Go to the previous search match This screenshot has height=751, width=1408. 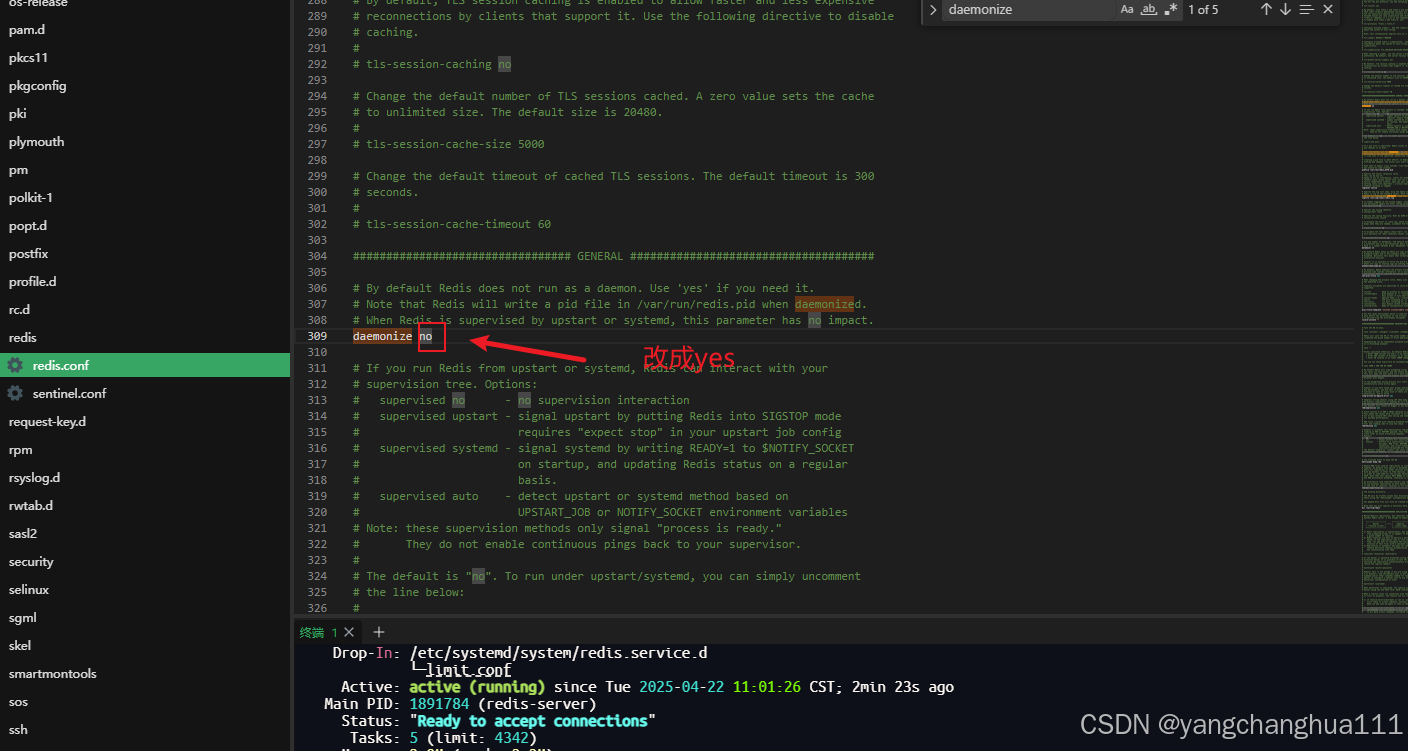pyautogui.click(x=1265, y=10)
